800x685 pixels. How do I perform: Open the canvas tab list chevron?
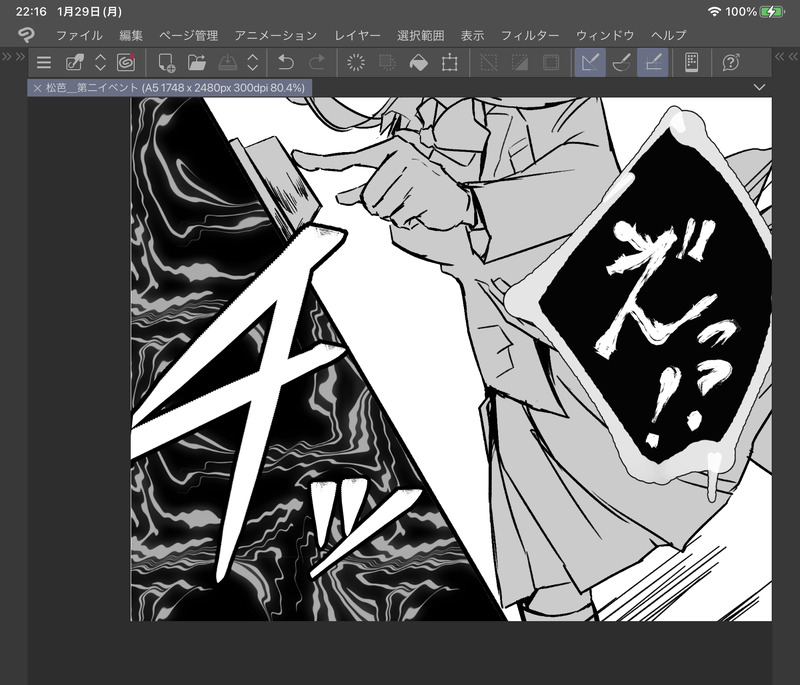[x=759, y=87]
